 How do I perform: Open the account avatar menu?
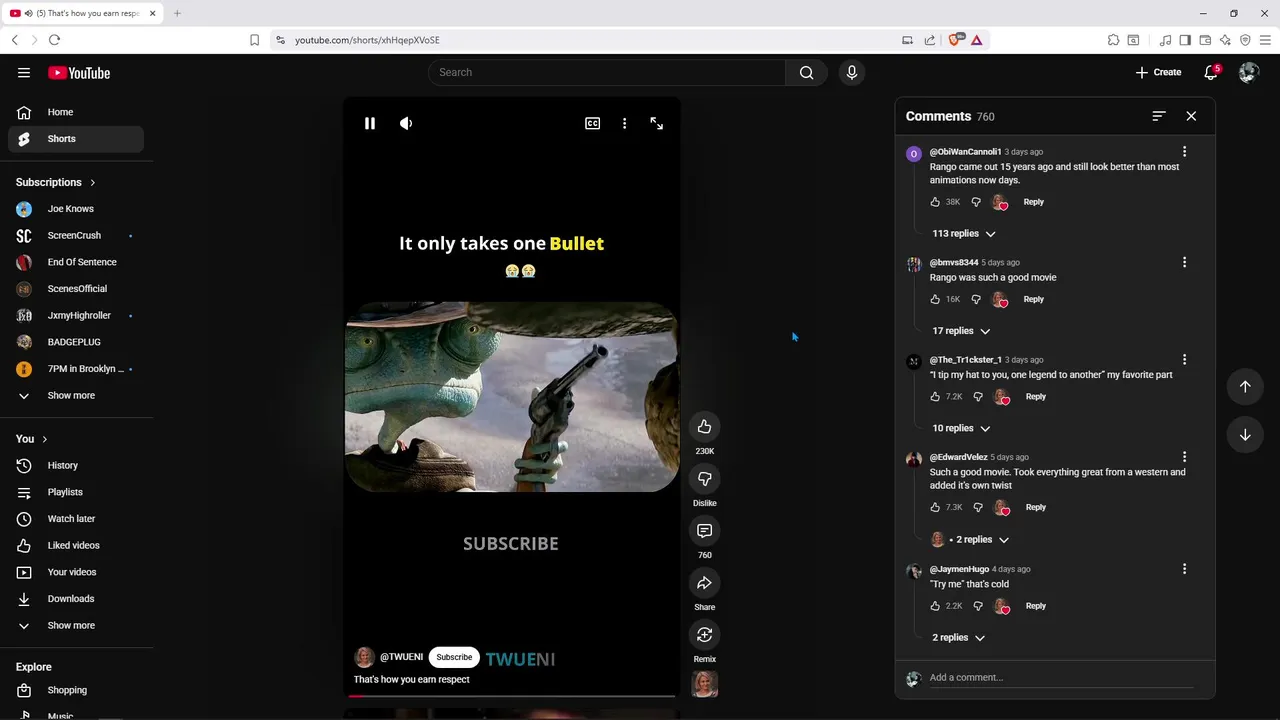[x=1248, y=72]
